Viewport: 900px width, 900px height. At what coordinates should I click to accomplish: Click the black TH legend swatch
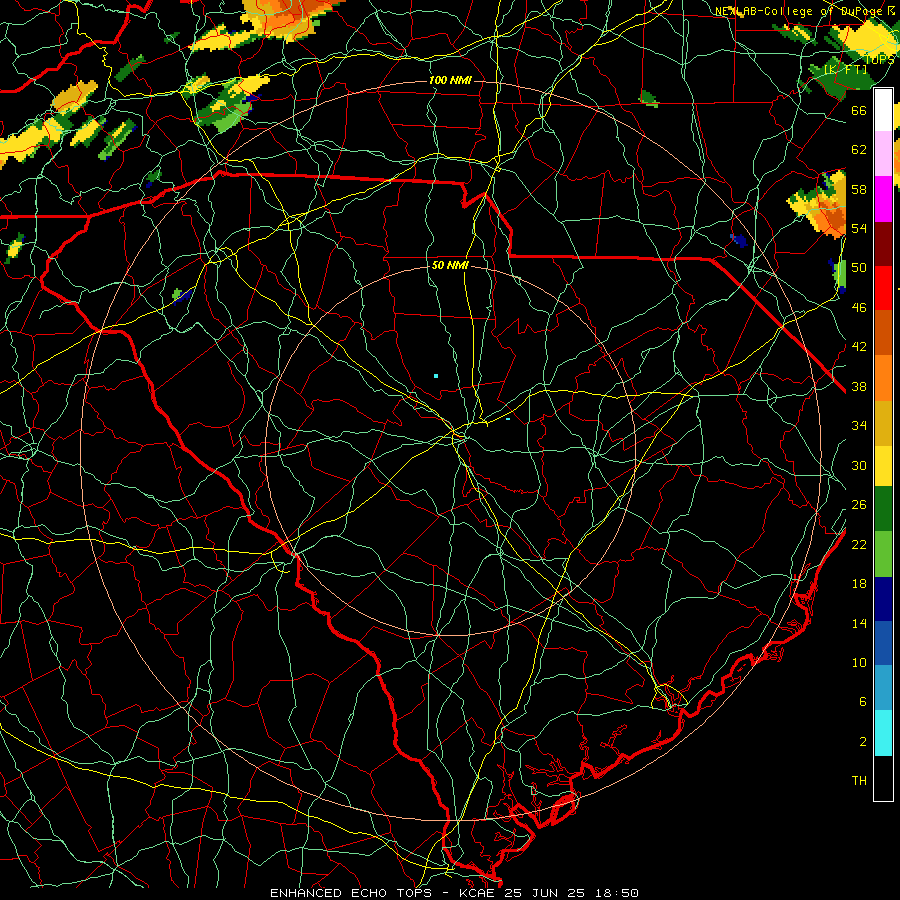(883, 778)
